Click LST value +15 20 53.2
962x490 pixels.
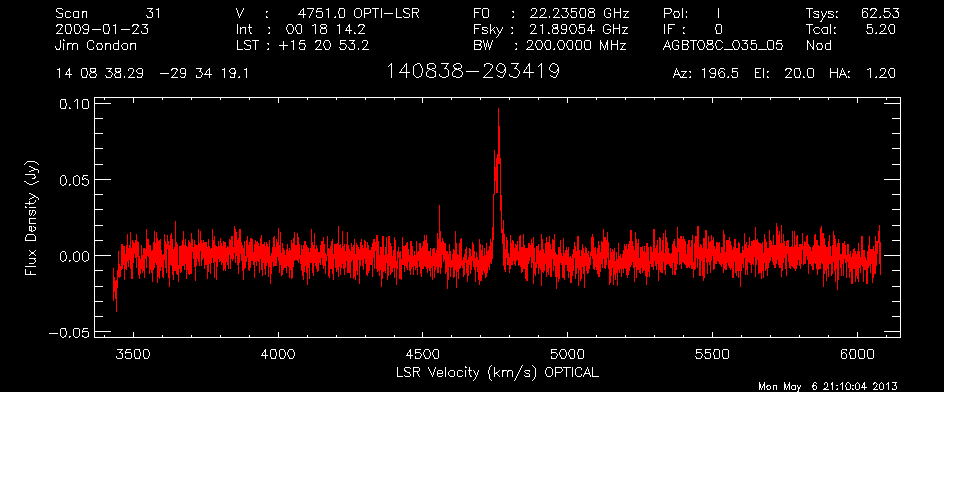coord(323,45)
